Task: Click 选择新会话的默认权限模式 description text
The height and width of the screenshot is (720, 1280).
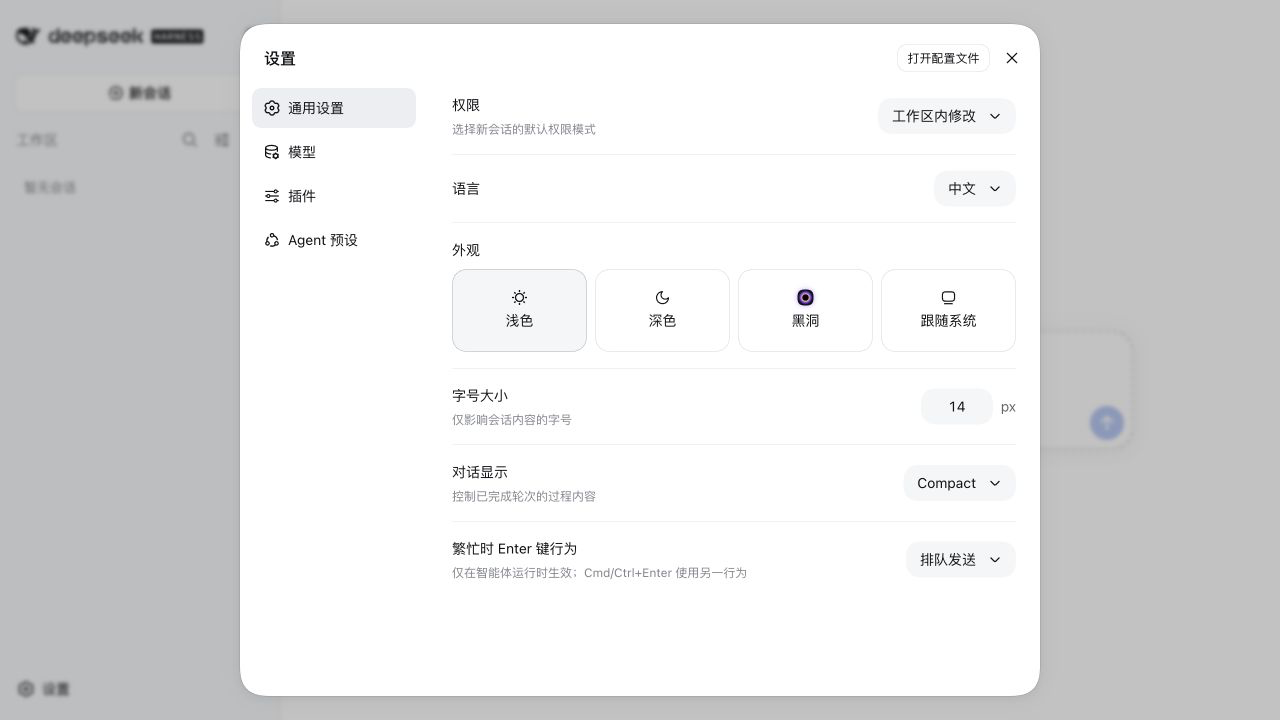Action: [524, 129]
